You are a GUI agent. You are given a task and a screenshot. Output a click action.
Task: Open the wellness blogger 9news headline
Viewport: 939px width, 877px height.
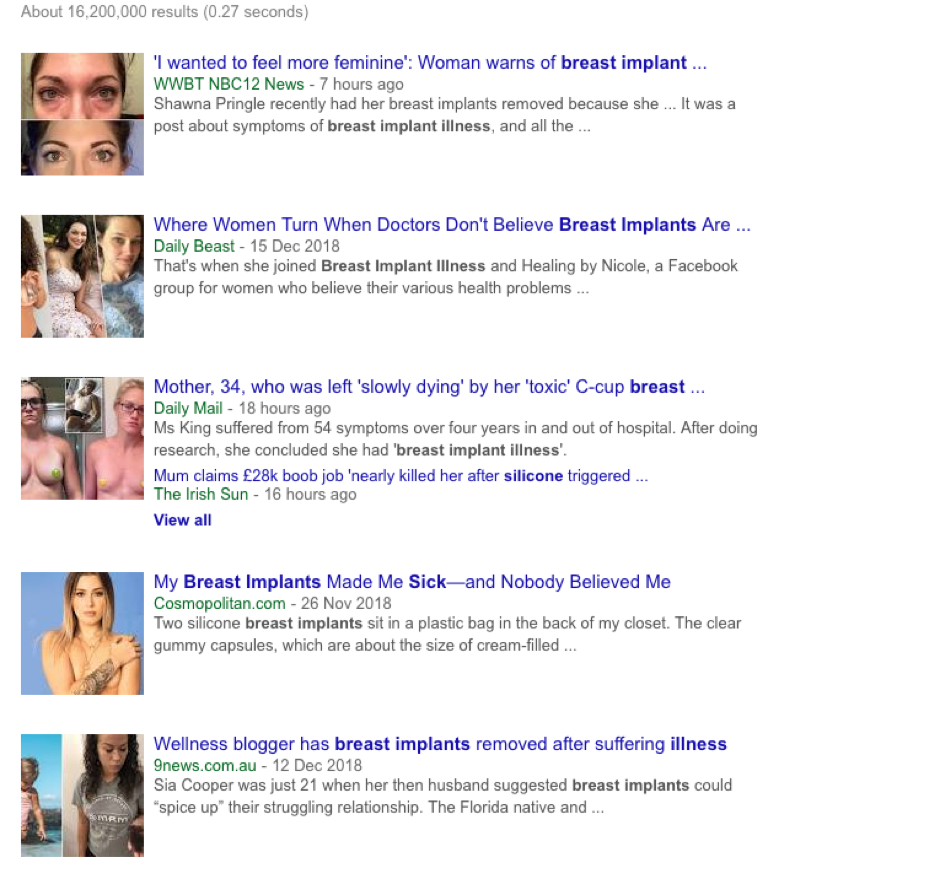(440, 744)
